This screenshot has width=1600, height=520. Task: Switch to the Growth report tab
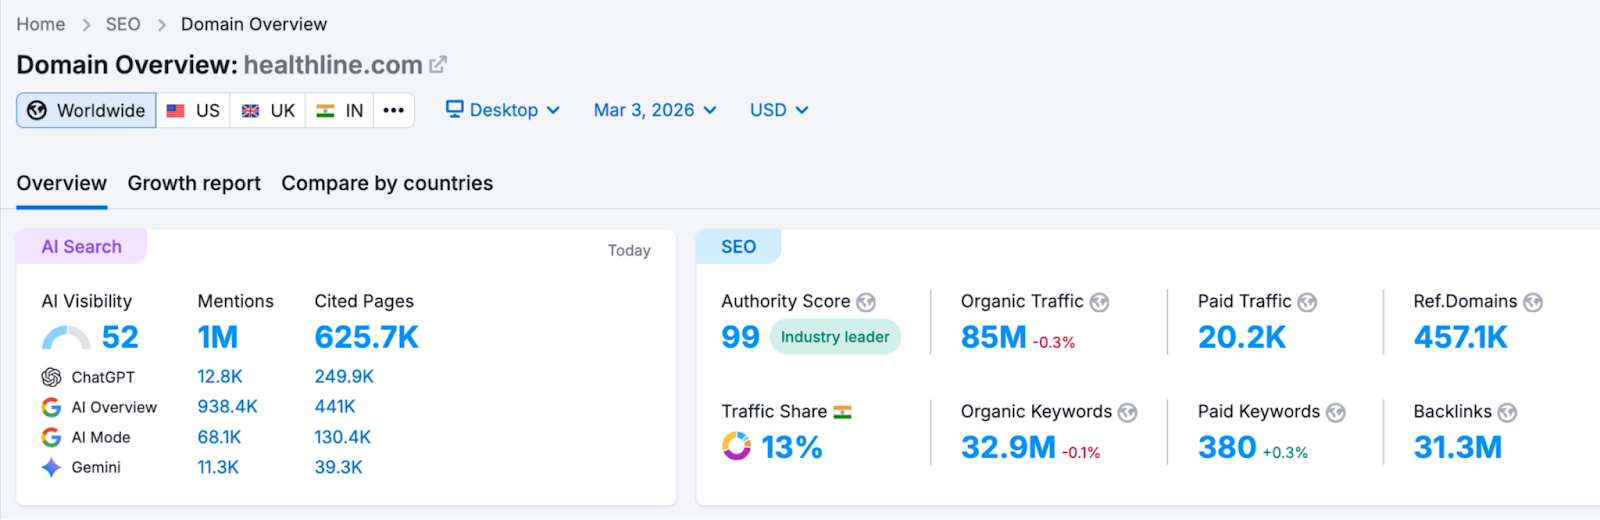(x=194, y=183)
